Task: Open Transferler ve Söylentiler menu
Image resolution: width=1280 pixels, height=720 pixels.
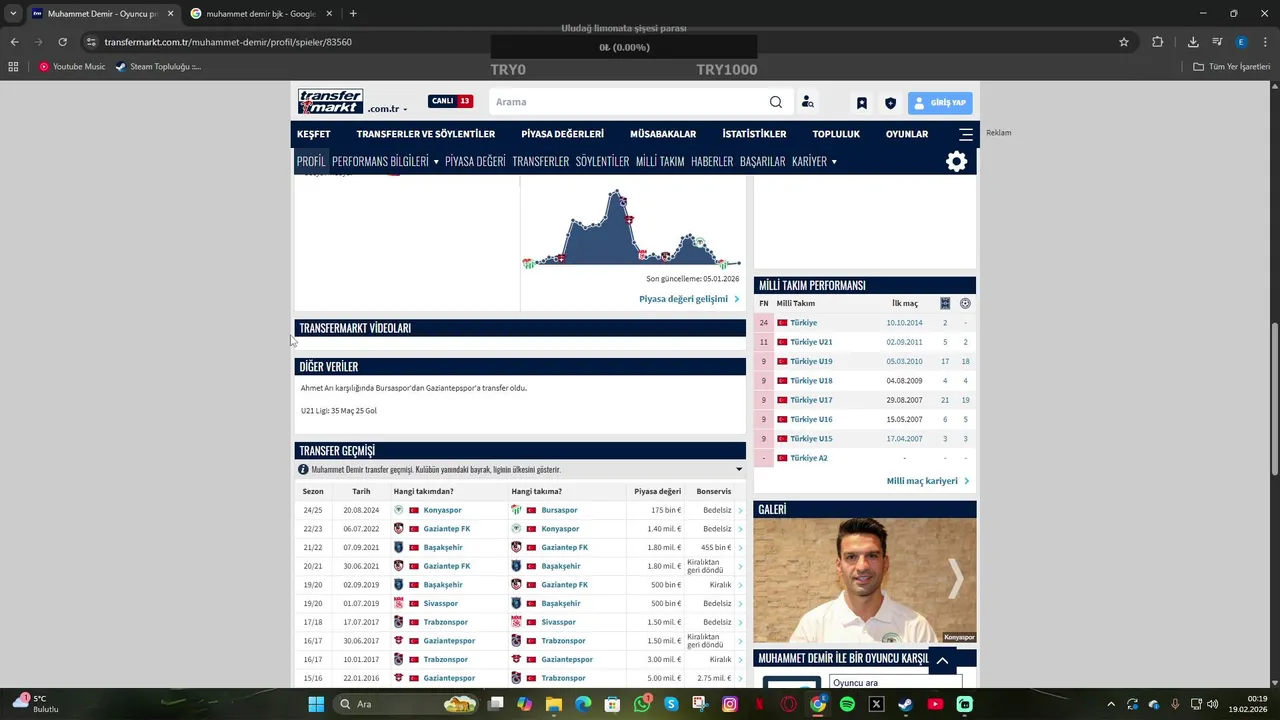Action: pos(426,134)
